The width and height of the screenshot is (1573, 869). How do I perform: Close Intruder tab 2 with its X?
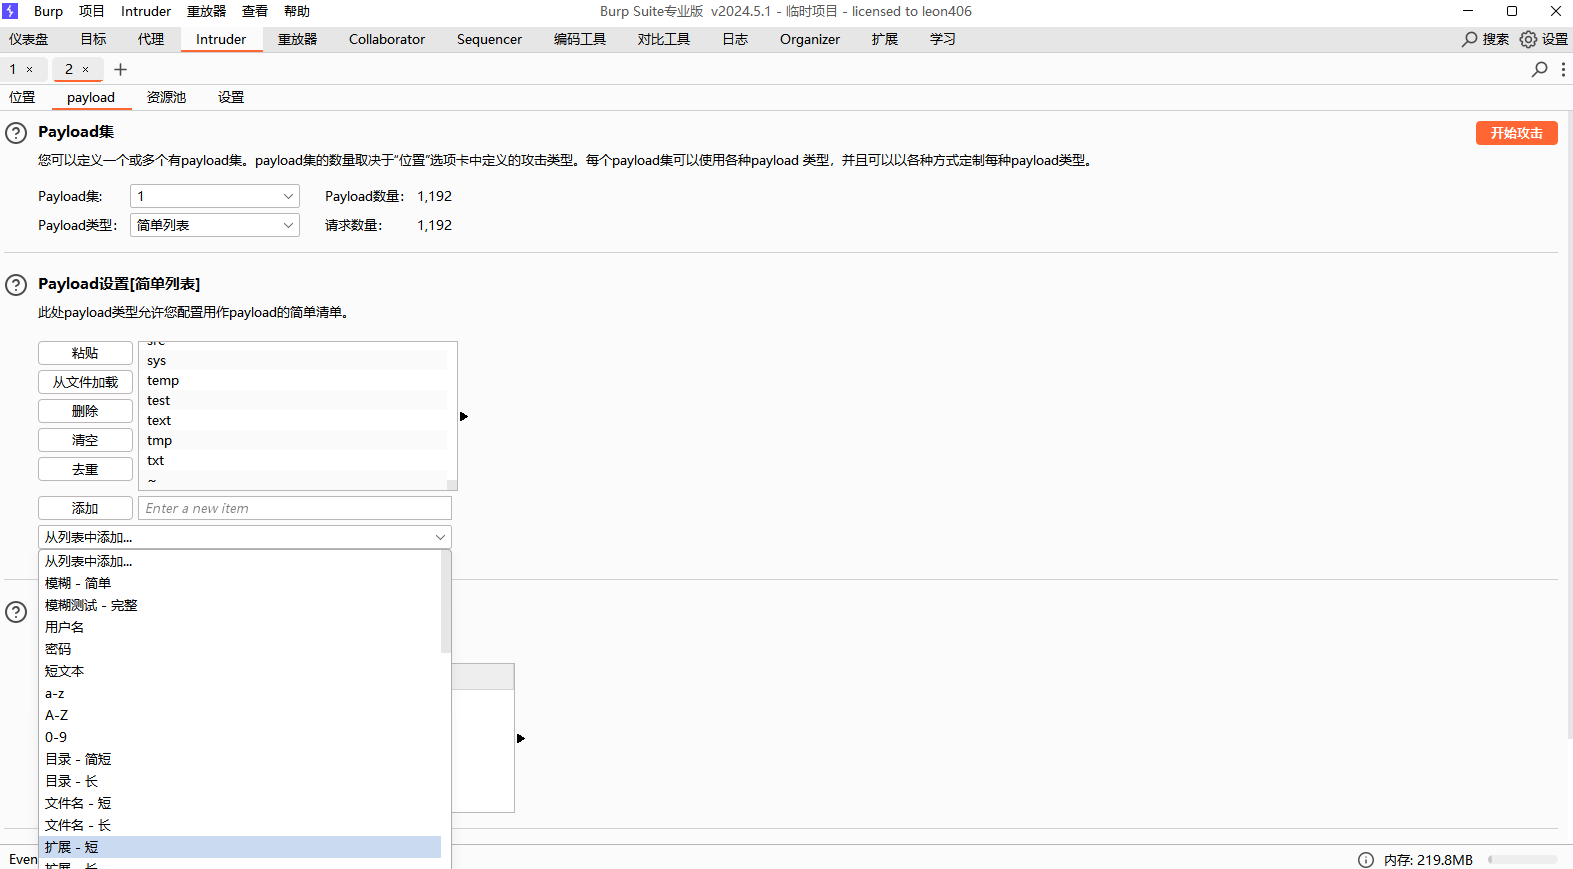click(x=86, y=69)
